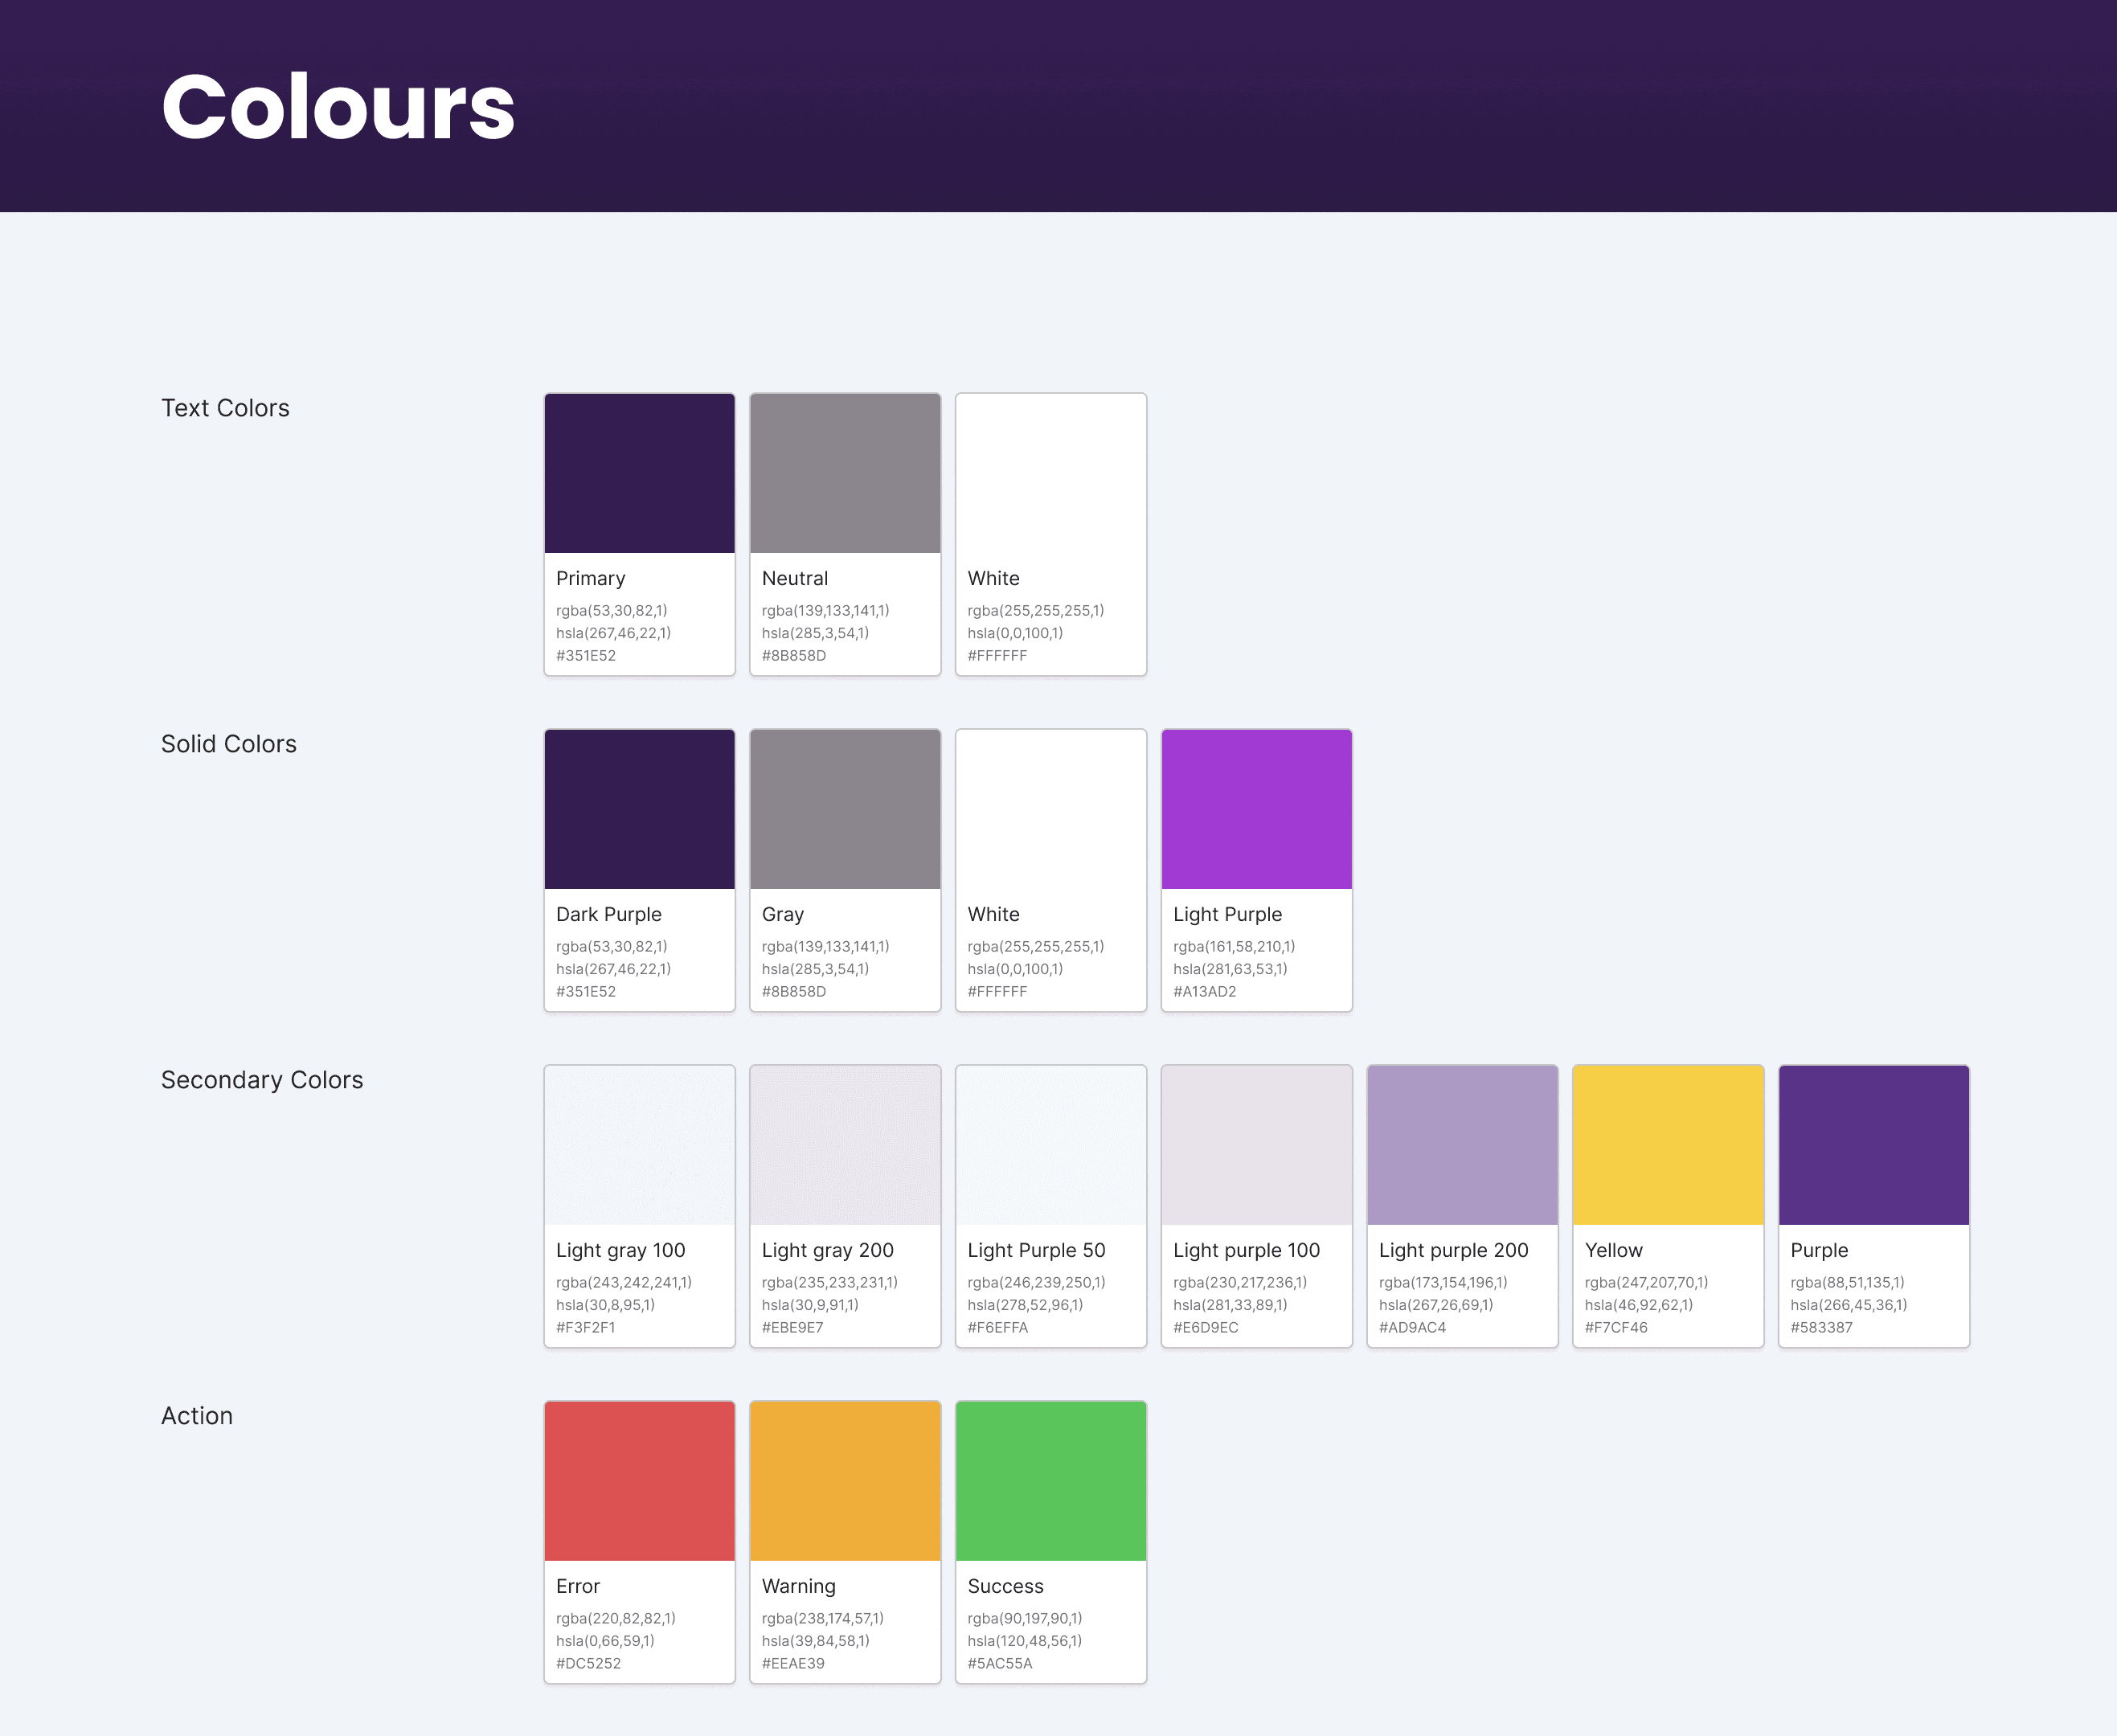Click the Success green color swatch
The width and height of the screenshot is (2117, 1736).
click(x=1050, y=1481)
